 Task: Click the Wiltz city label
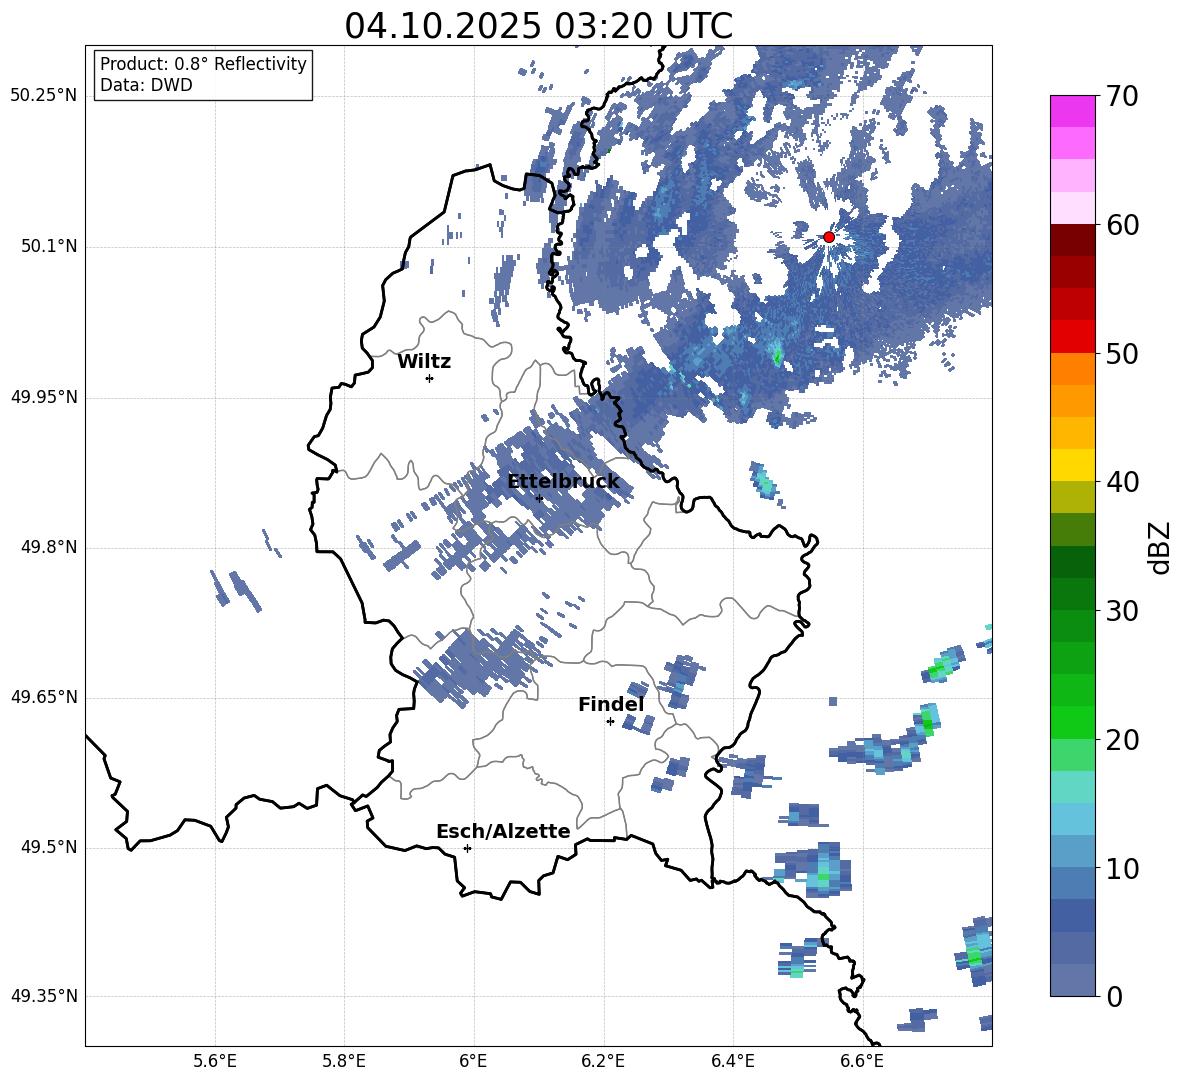tap(424, 362)
